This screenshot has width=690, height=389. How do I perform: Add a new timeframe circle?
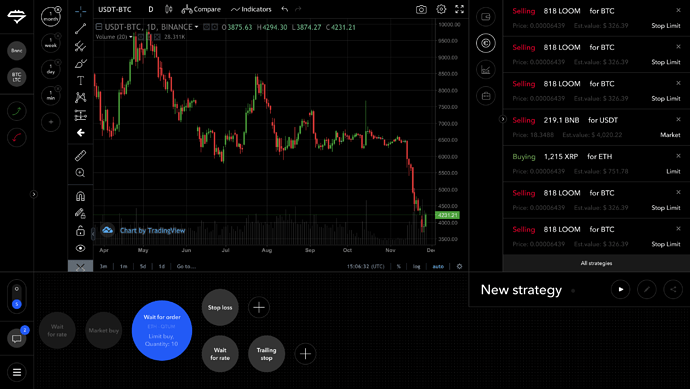pos(51,122)
